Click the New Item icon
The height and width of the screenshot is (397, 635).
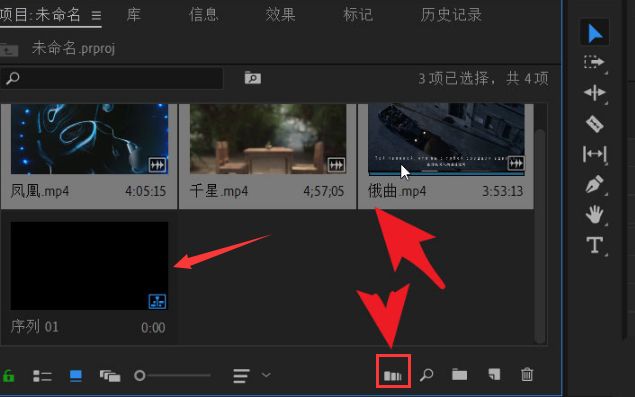pos(494,374)
